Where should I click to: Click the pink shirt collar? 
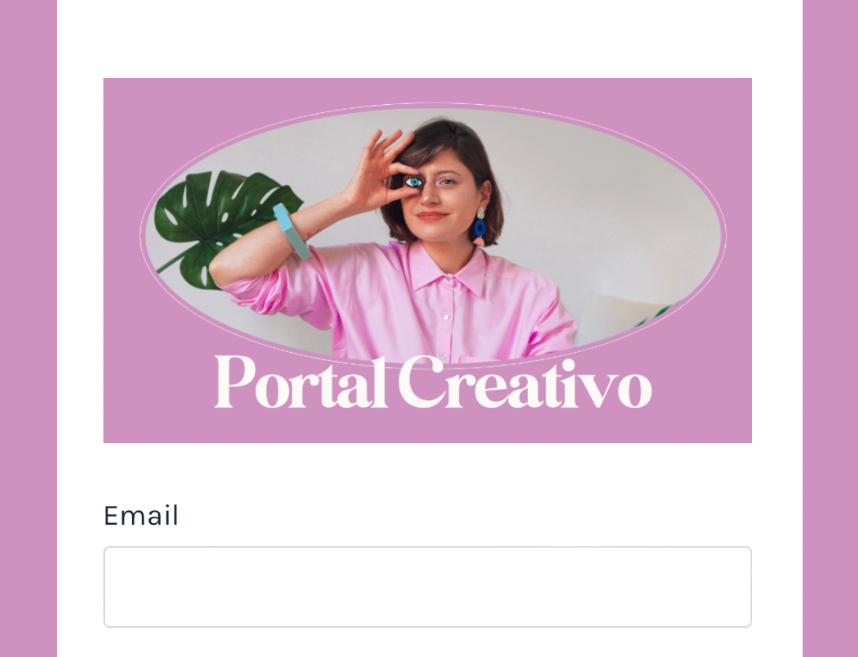click(x=448, y=268)
